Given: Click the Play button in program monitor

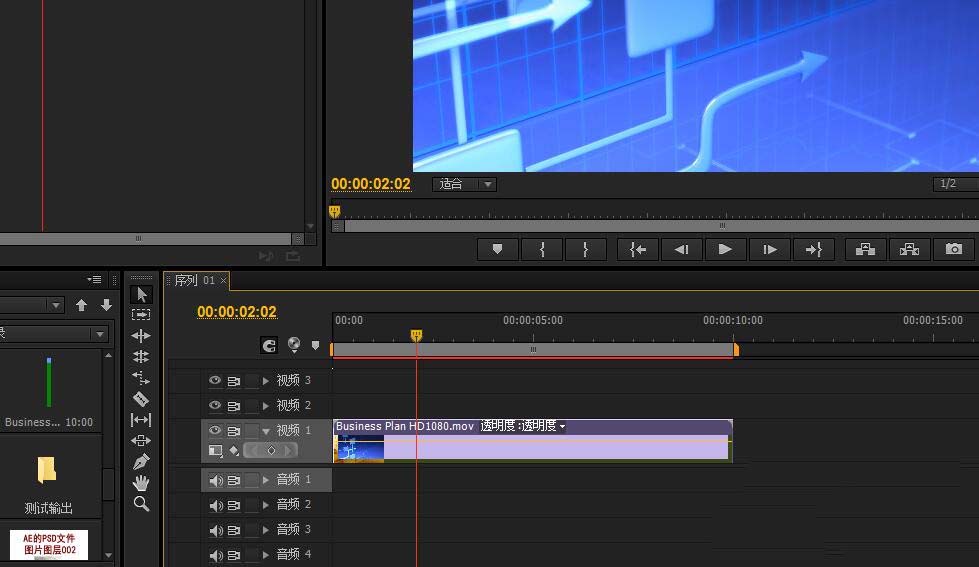Looking at the screenshot, I should point(725,249).
